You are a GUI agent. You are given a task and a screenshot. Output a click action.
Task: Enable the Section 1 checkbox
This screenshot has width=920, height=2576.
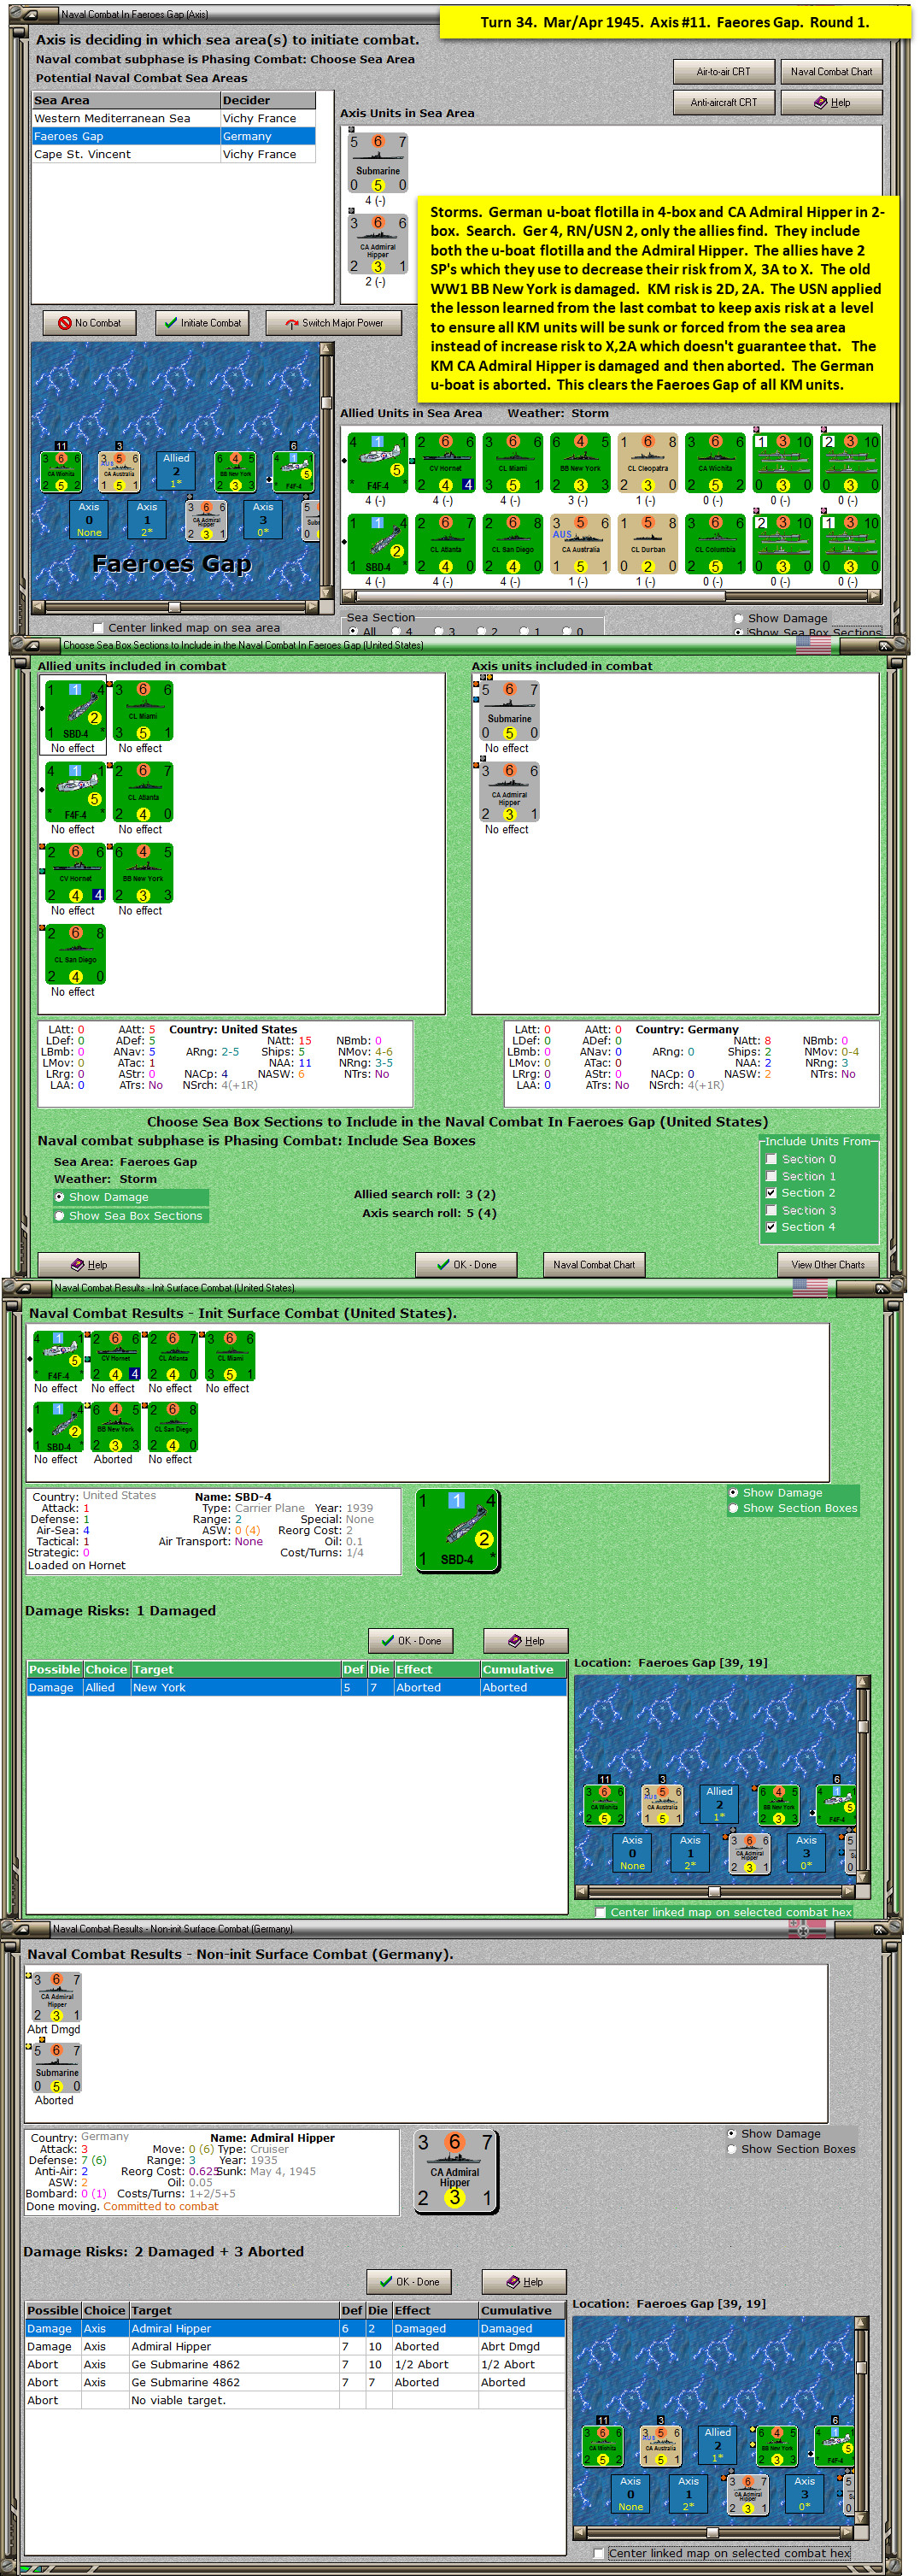tap(771, 1176)
